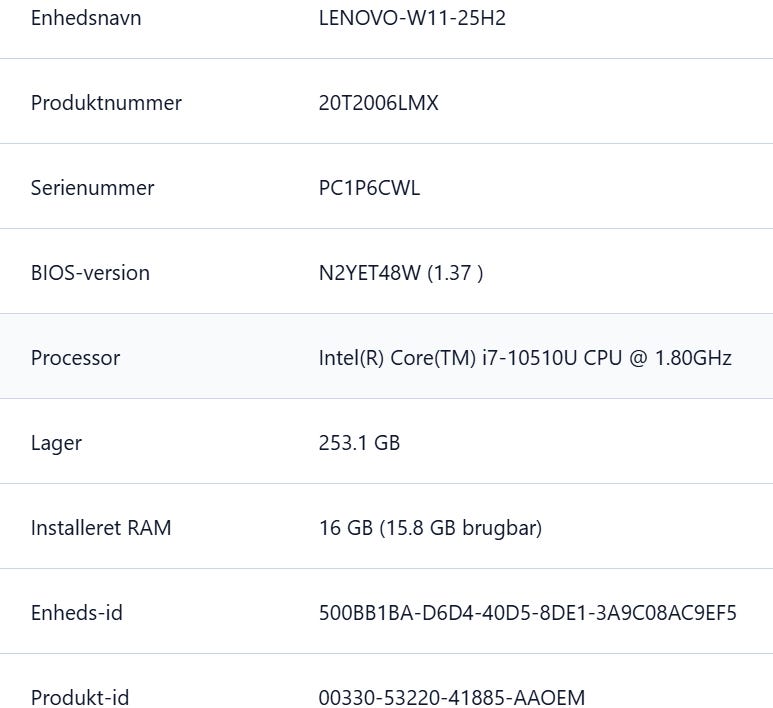
Task: Click the Enheds-id label
Action: [x=77, y=613]
